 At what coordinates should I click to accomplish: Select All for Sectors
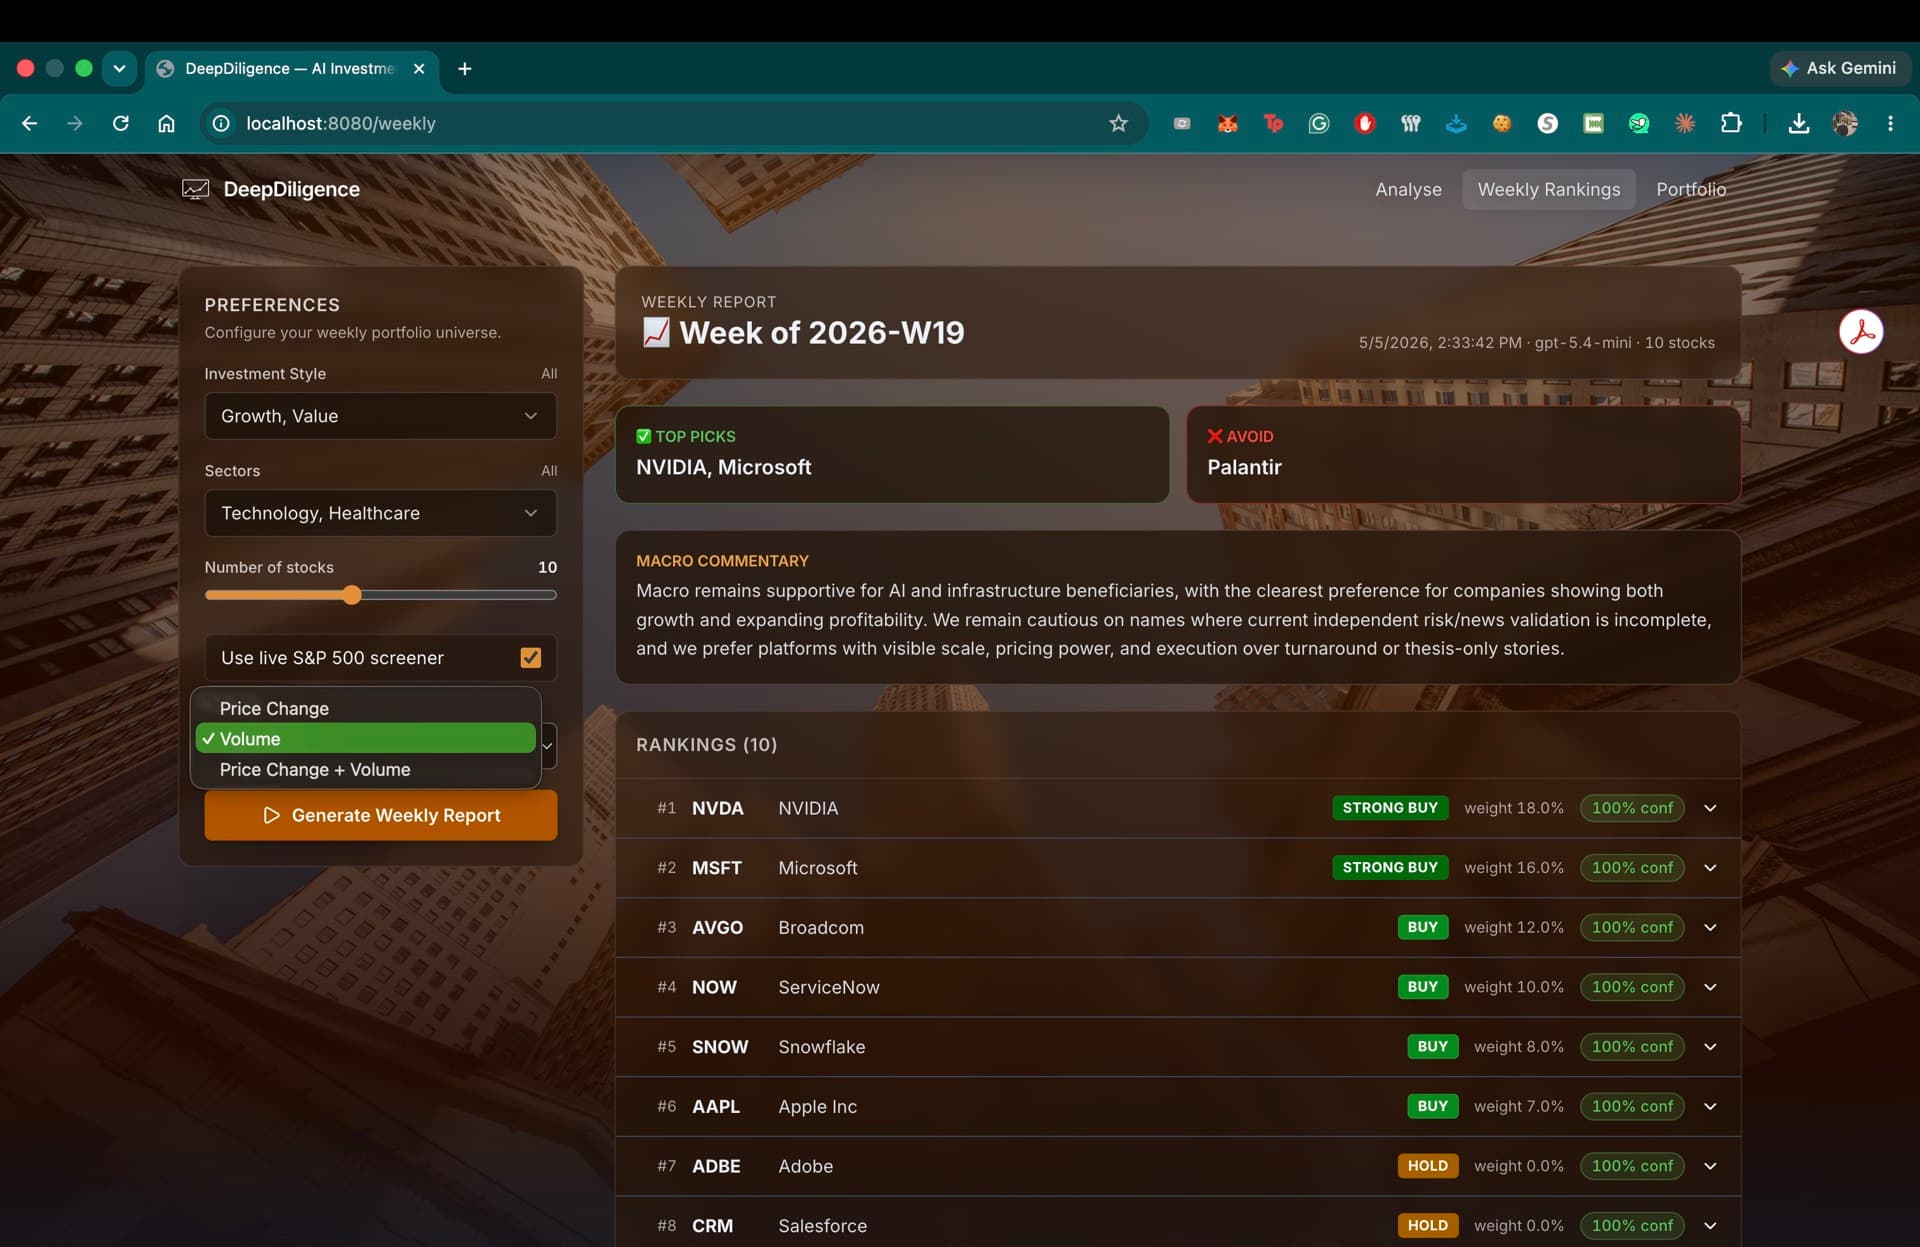(x=548, y=470)
